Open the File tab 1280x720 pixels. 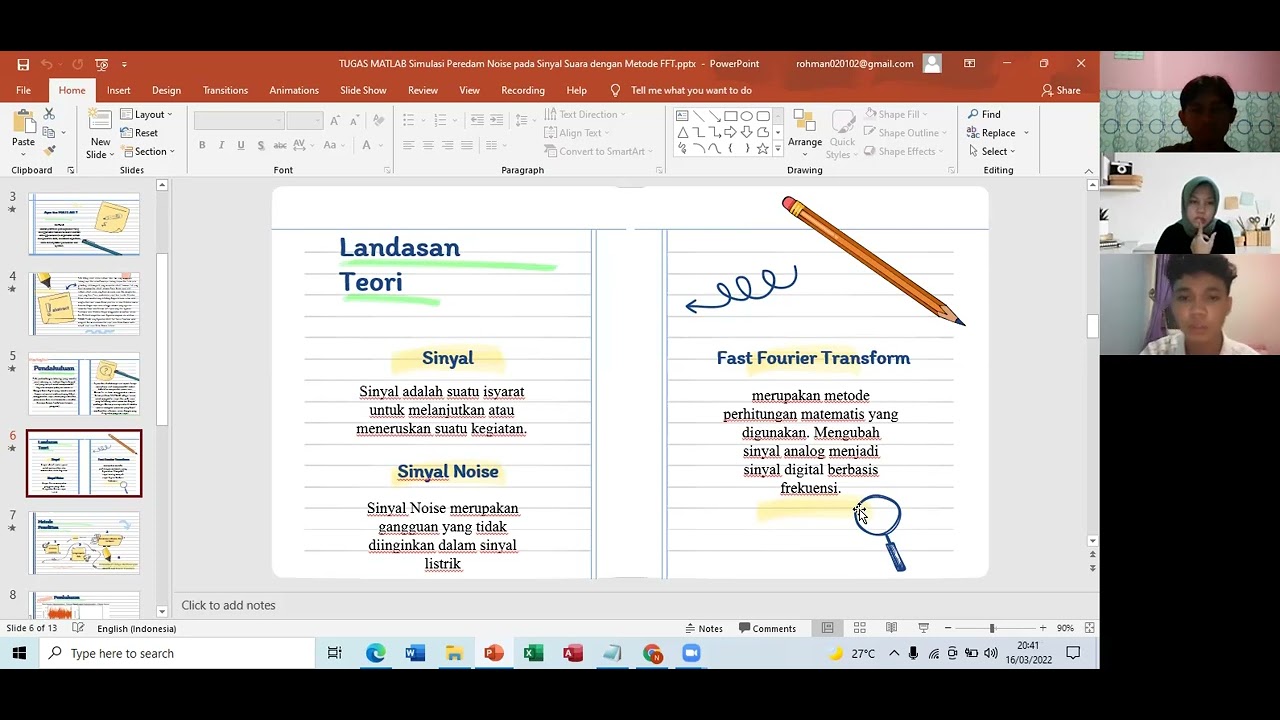pos(23,90)
